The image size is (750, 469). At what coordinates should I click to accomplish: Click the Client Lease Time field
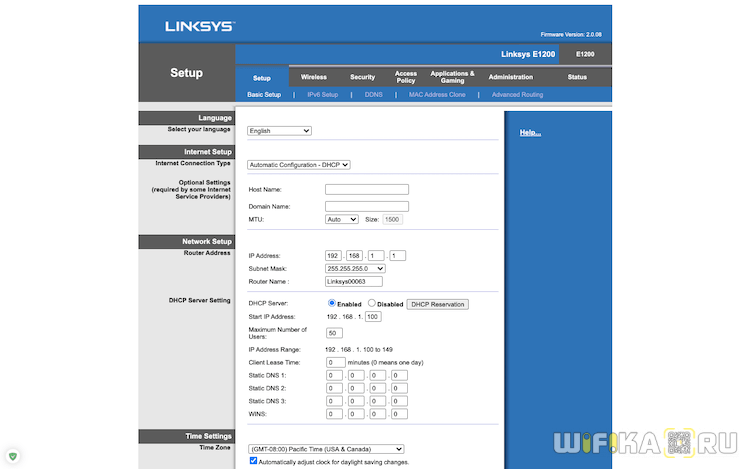[x=336, y=362]
